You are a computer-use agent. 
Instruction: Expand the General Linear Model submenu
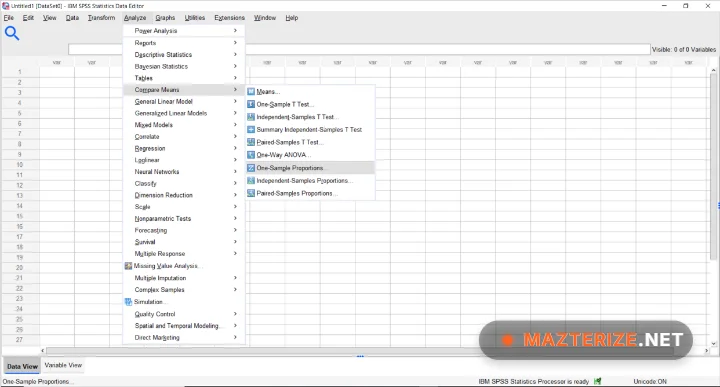coord(184,101)
